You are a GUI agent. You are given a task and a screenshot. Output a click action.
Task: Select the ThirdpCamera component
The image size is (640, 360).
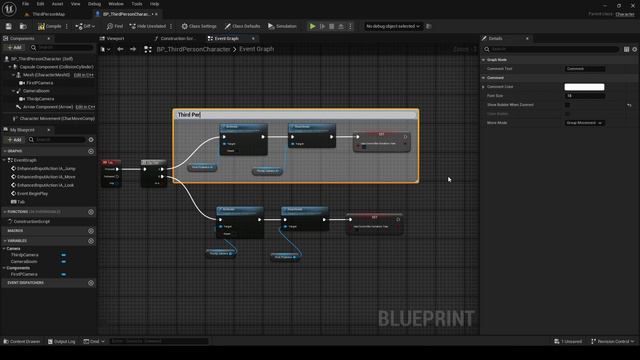click(40, 99)
